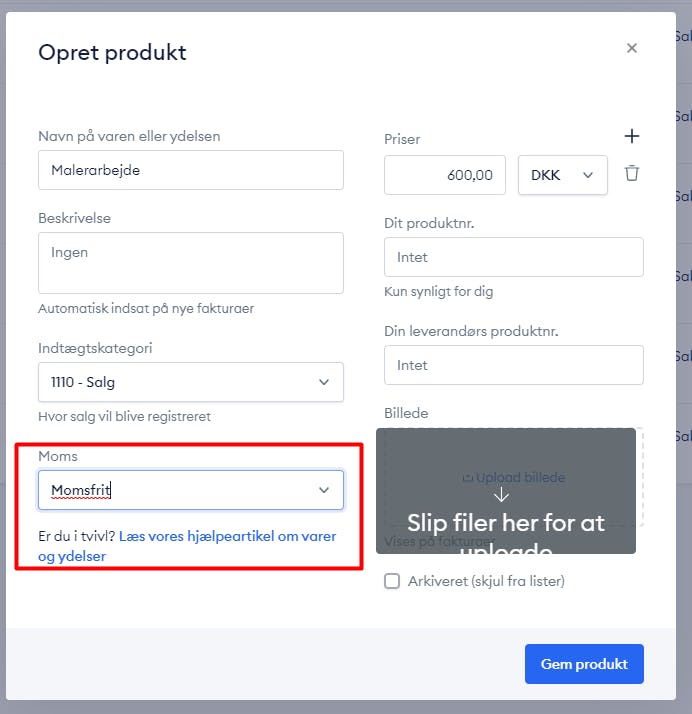Add another price with the plus icon

tap(631, 136)
